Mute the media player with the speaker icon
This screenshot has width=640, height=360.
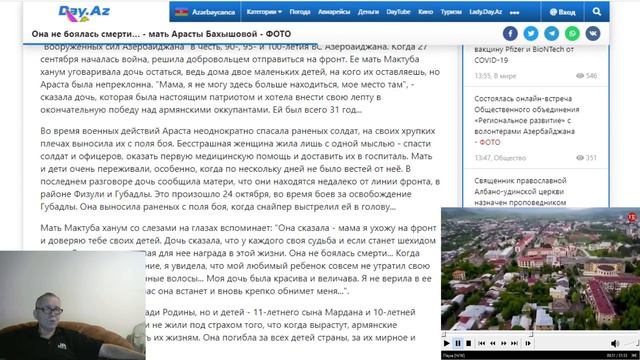point(615,343)
